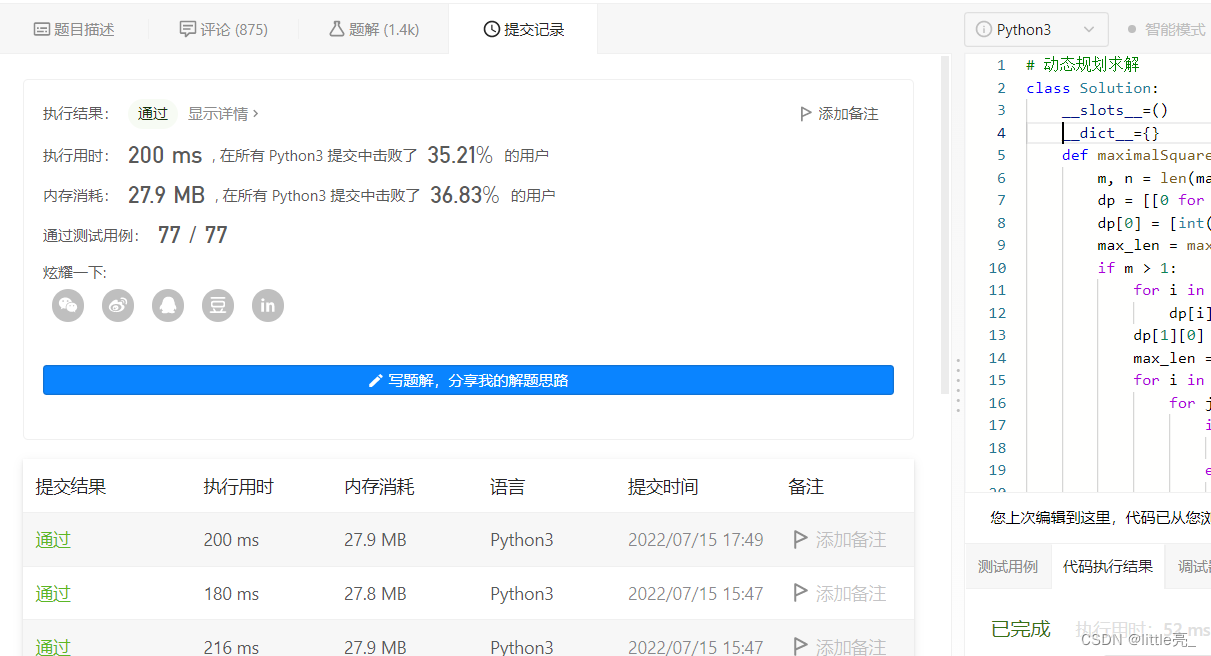Click 提交结果 column header
This screenshot has height=656, width=1211.
click(x=70, y=487)
